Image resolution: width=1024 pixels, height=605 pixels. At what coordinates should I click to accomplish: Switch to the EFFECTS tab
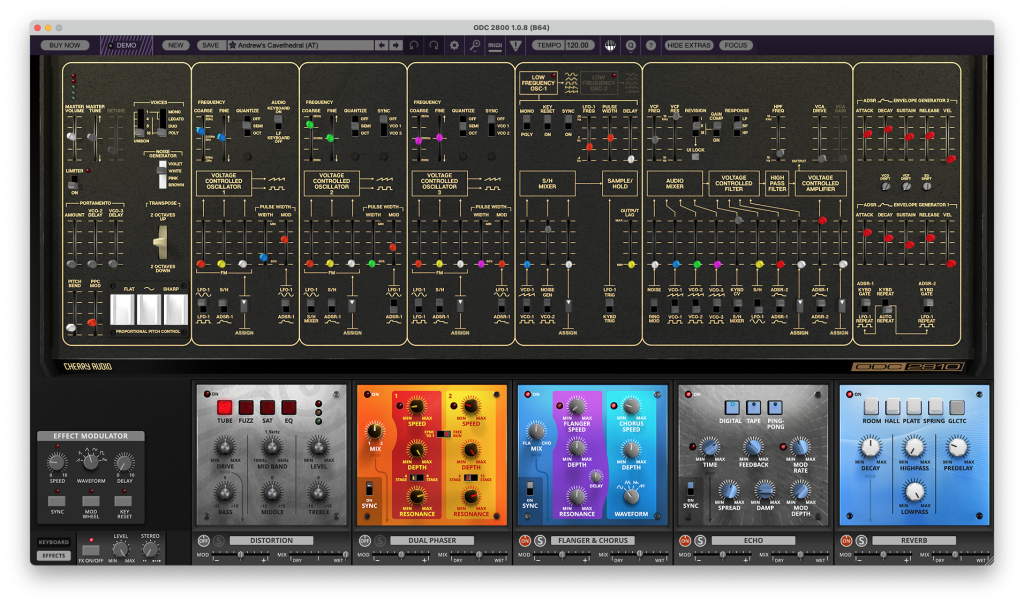(x=54, y=555)
